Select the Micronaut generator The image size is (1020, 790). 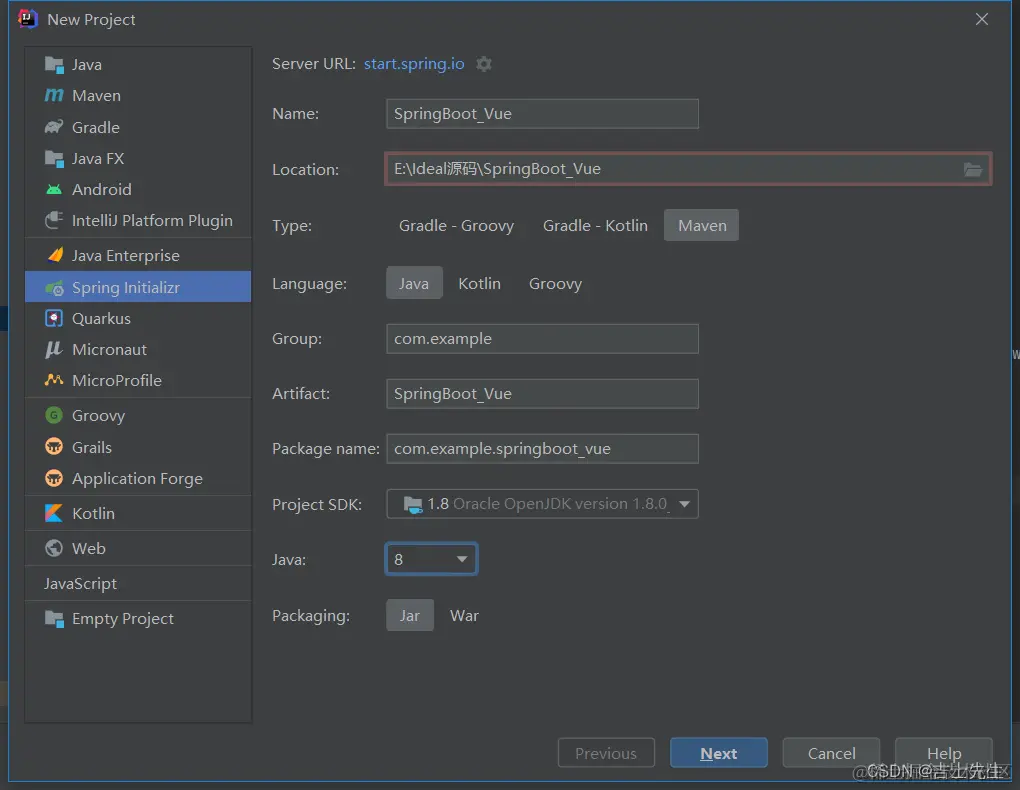click(105, 349)
